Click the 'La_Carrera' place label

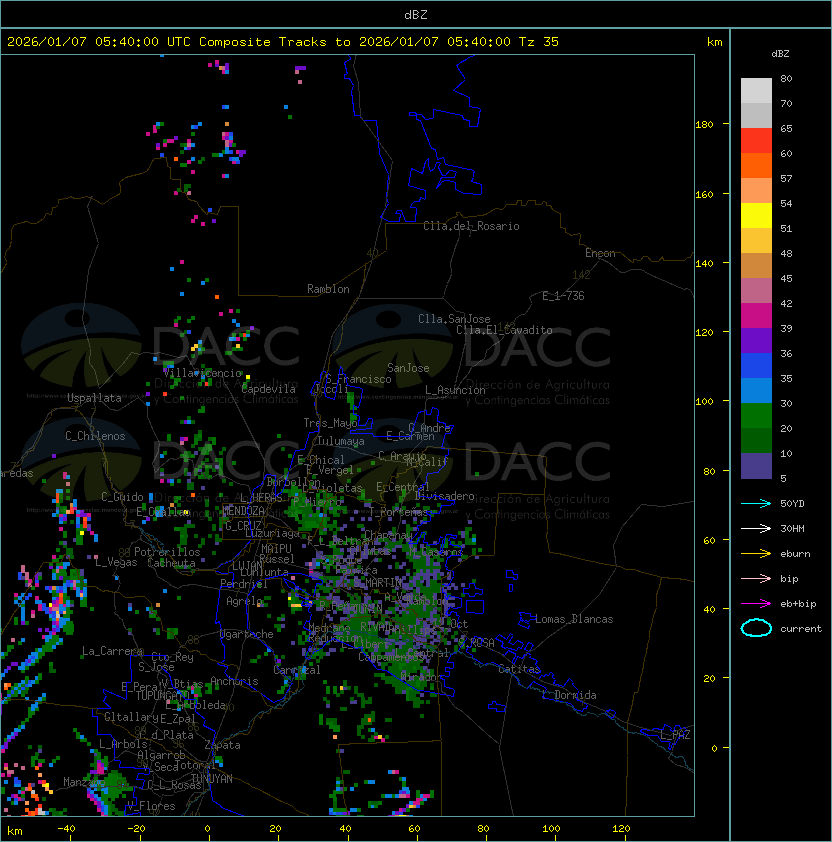point(112,651)
